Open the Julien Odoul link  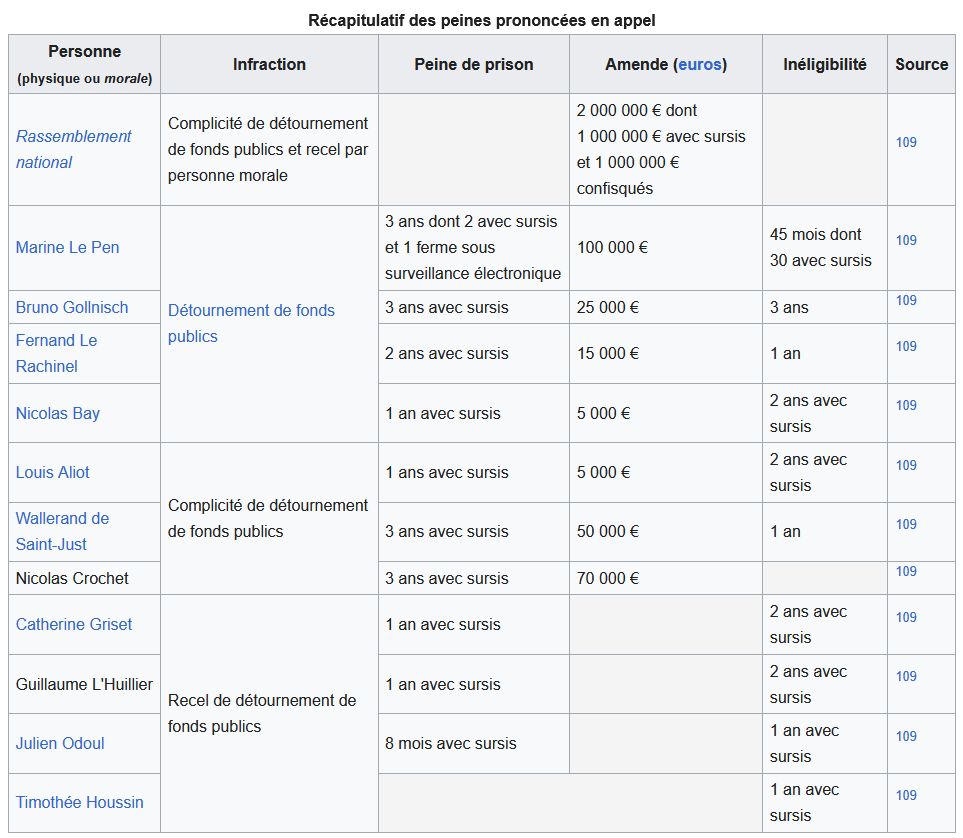click(60, 743)
